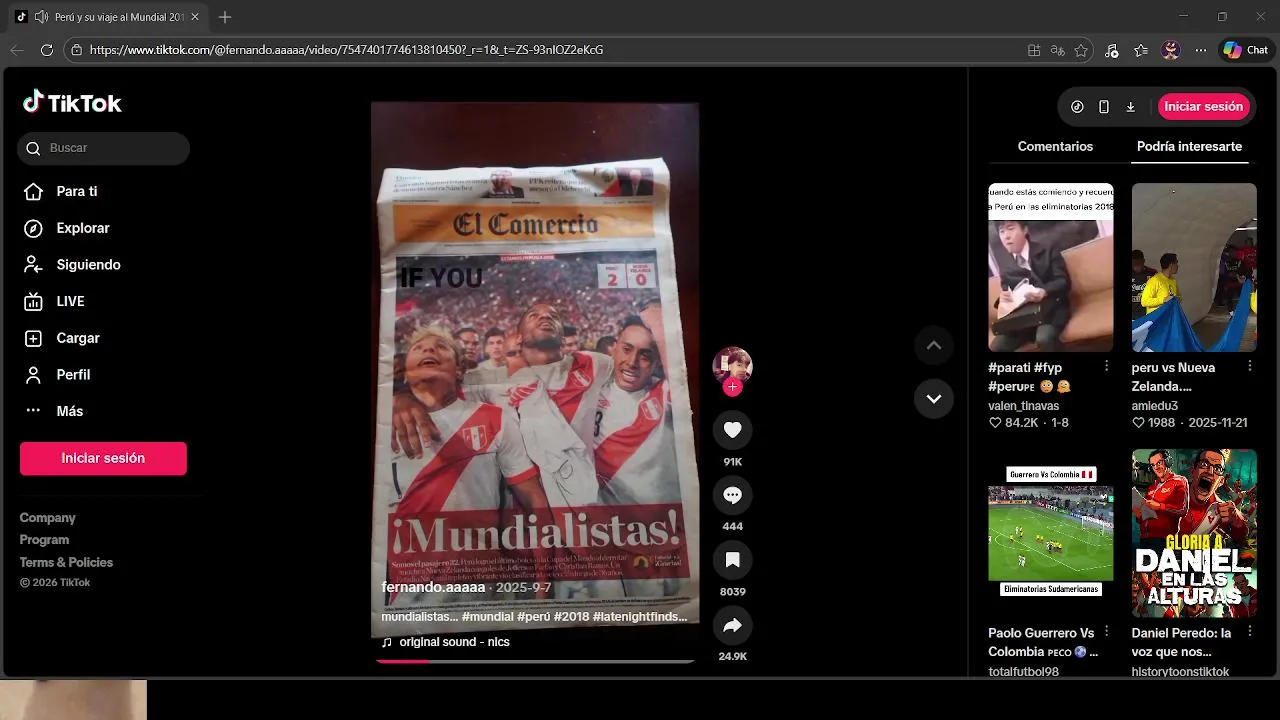The height and width of the screenshot is (720, 1280).
Task: Click the valen_tinavas username
Action: click(1023, 406)
